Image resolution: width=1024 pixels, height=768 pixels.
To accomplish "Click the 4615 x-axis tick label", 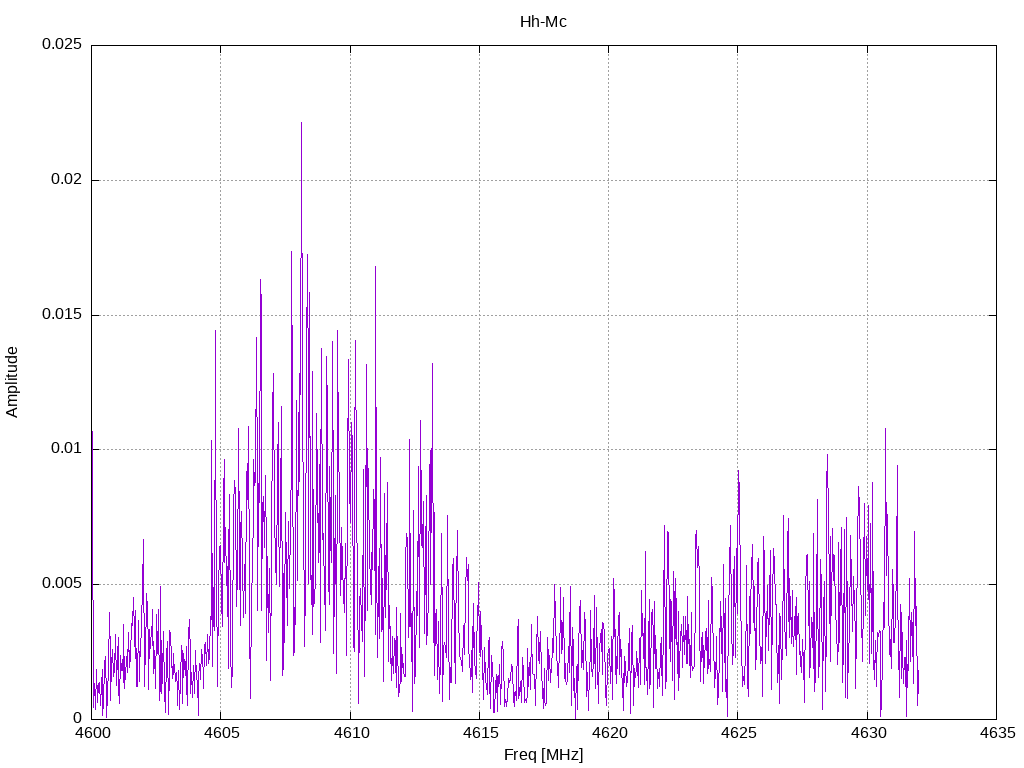I will coord(479,734).
